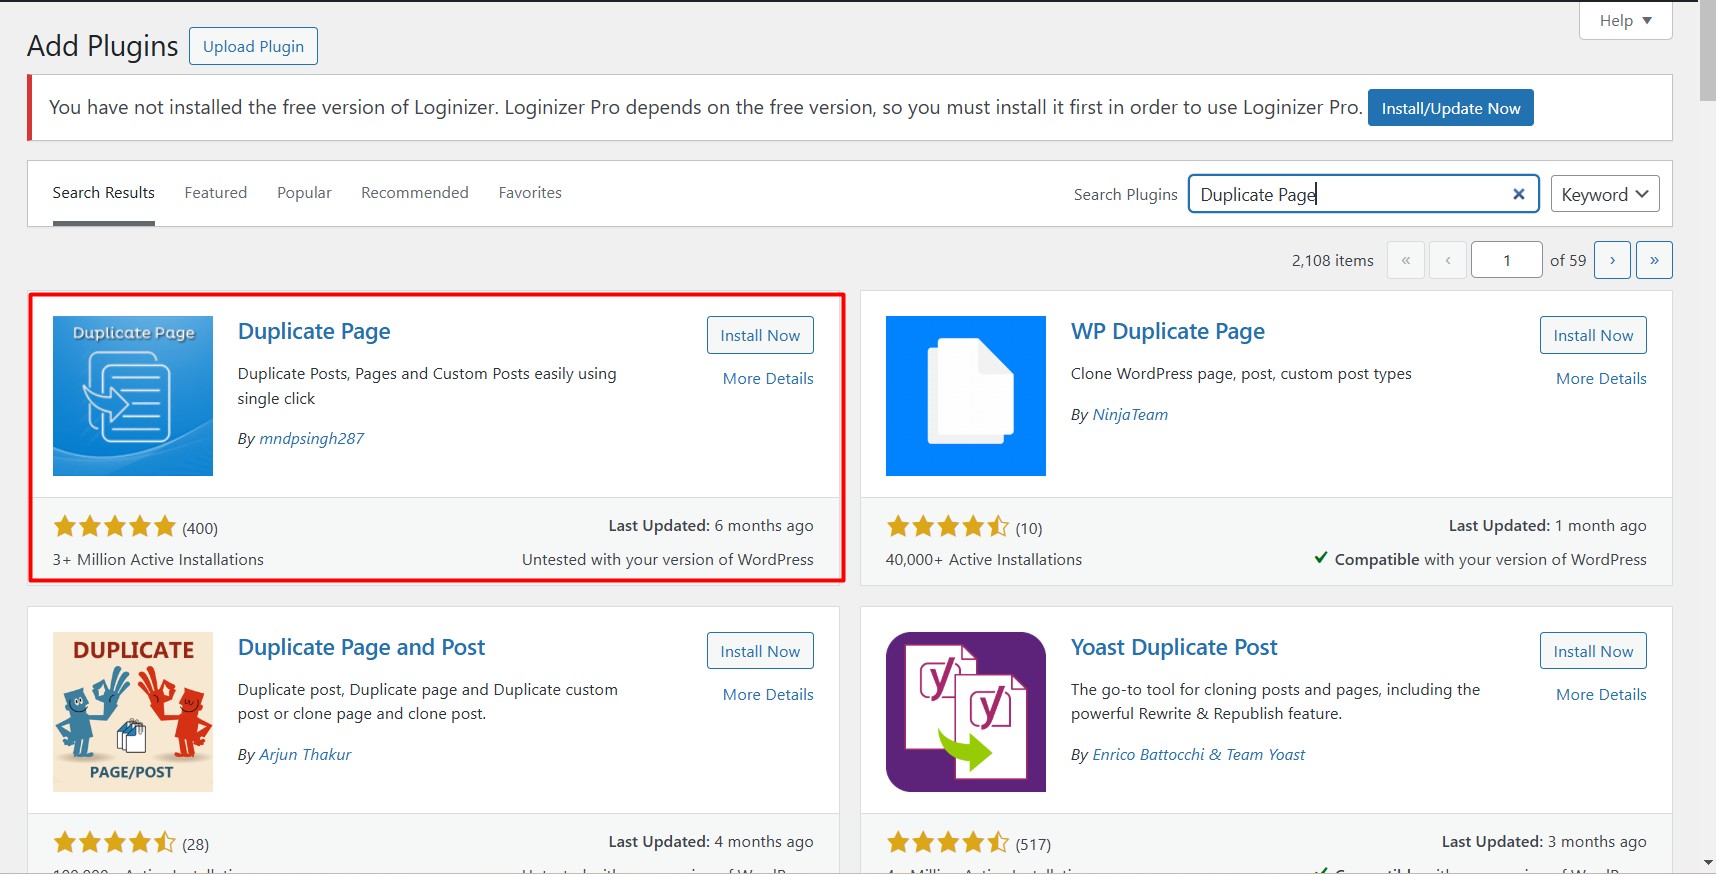This screenshot has height=874, width=1716.
Task: Click the current page number field
Action: (1507, 260)
